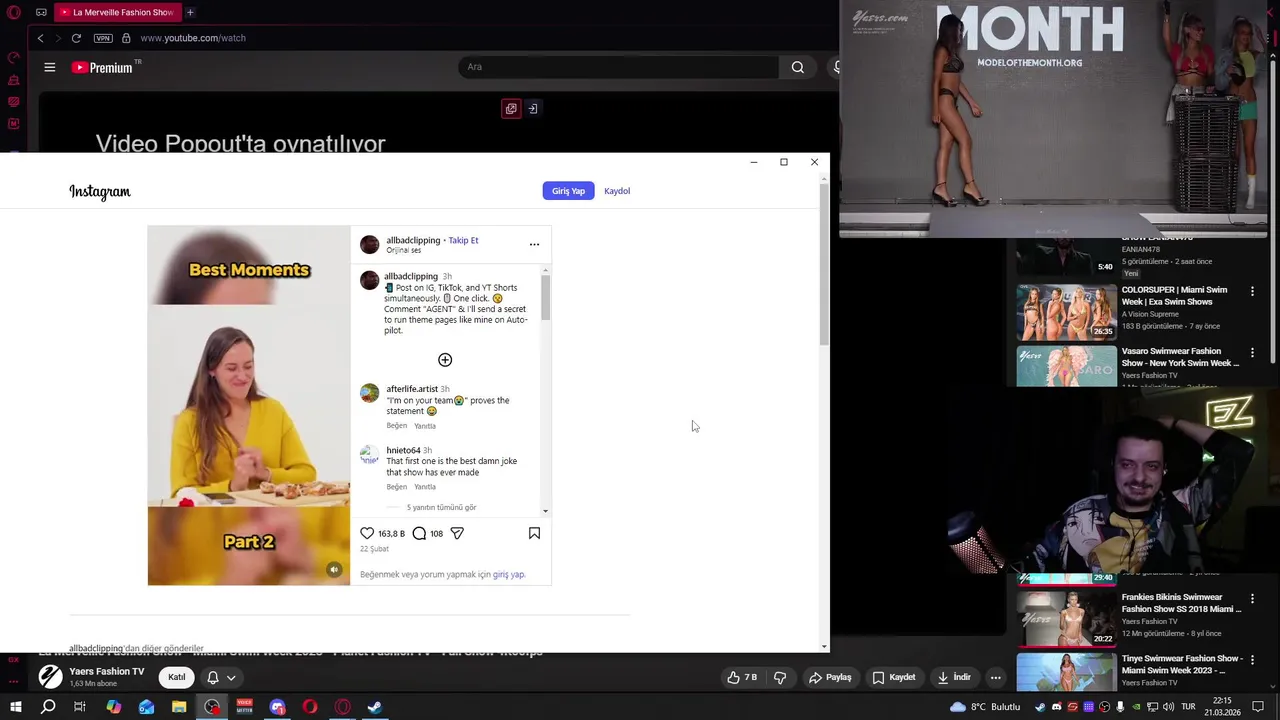This screenshot has height=720, width=1280.
Task: Download video with İndir button
Action: [954, 677]
